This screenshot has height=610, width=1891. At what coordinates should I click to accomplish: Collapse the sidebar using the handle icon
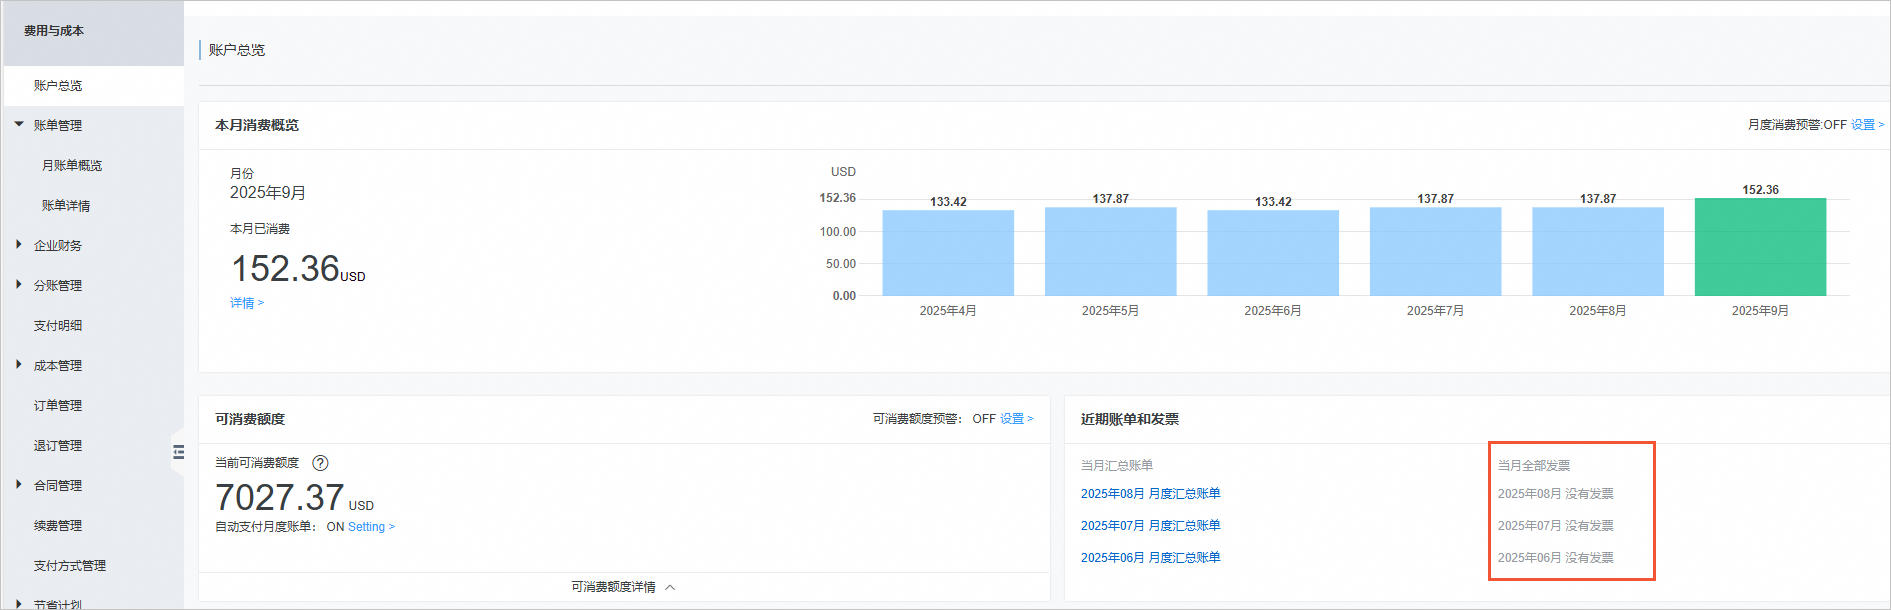178,452
